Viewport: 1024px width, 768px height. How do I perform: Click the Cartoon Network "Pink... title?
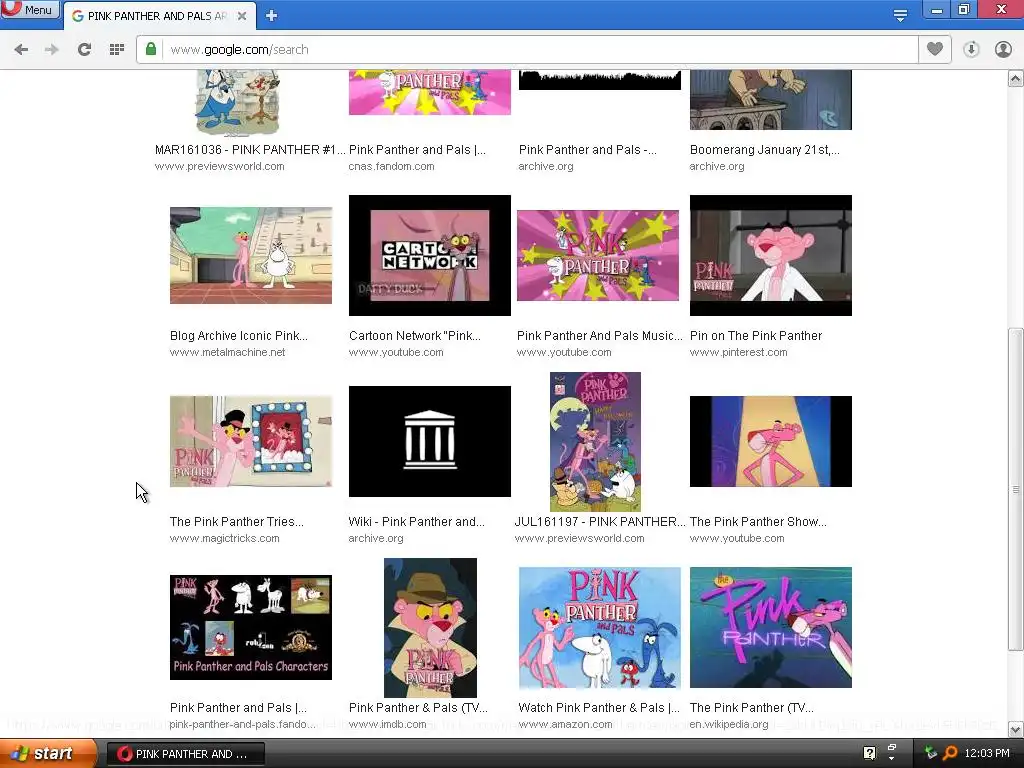tap(415, 336)
